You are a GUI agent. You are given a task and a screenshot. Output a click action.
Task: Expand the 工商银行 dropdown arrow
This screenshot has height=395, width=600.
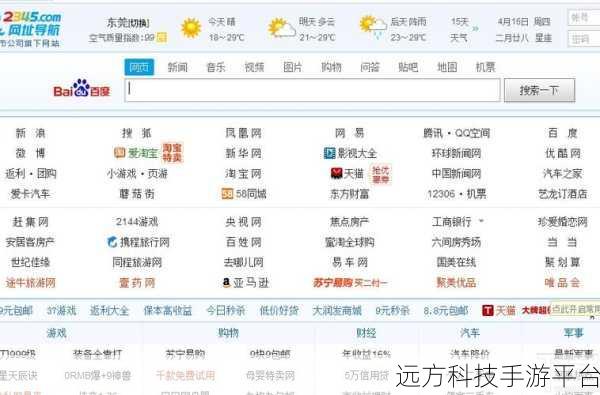coord(481,221)
